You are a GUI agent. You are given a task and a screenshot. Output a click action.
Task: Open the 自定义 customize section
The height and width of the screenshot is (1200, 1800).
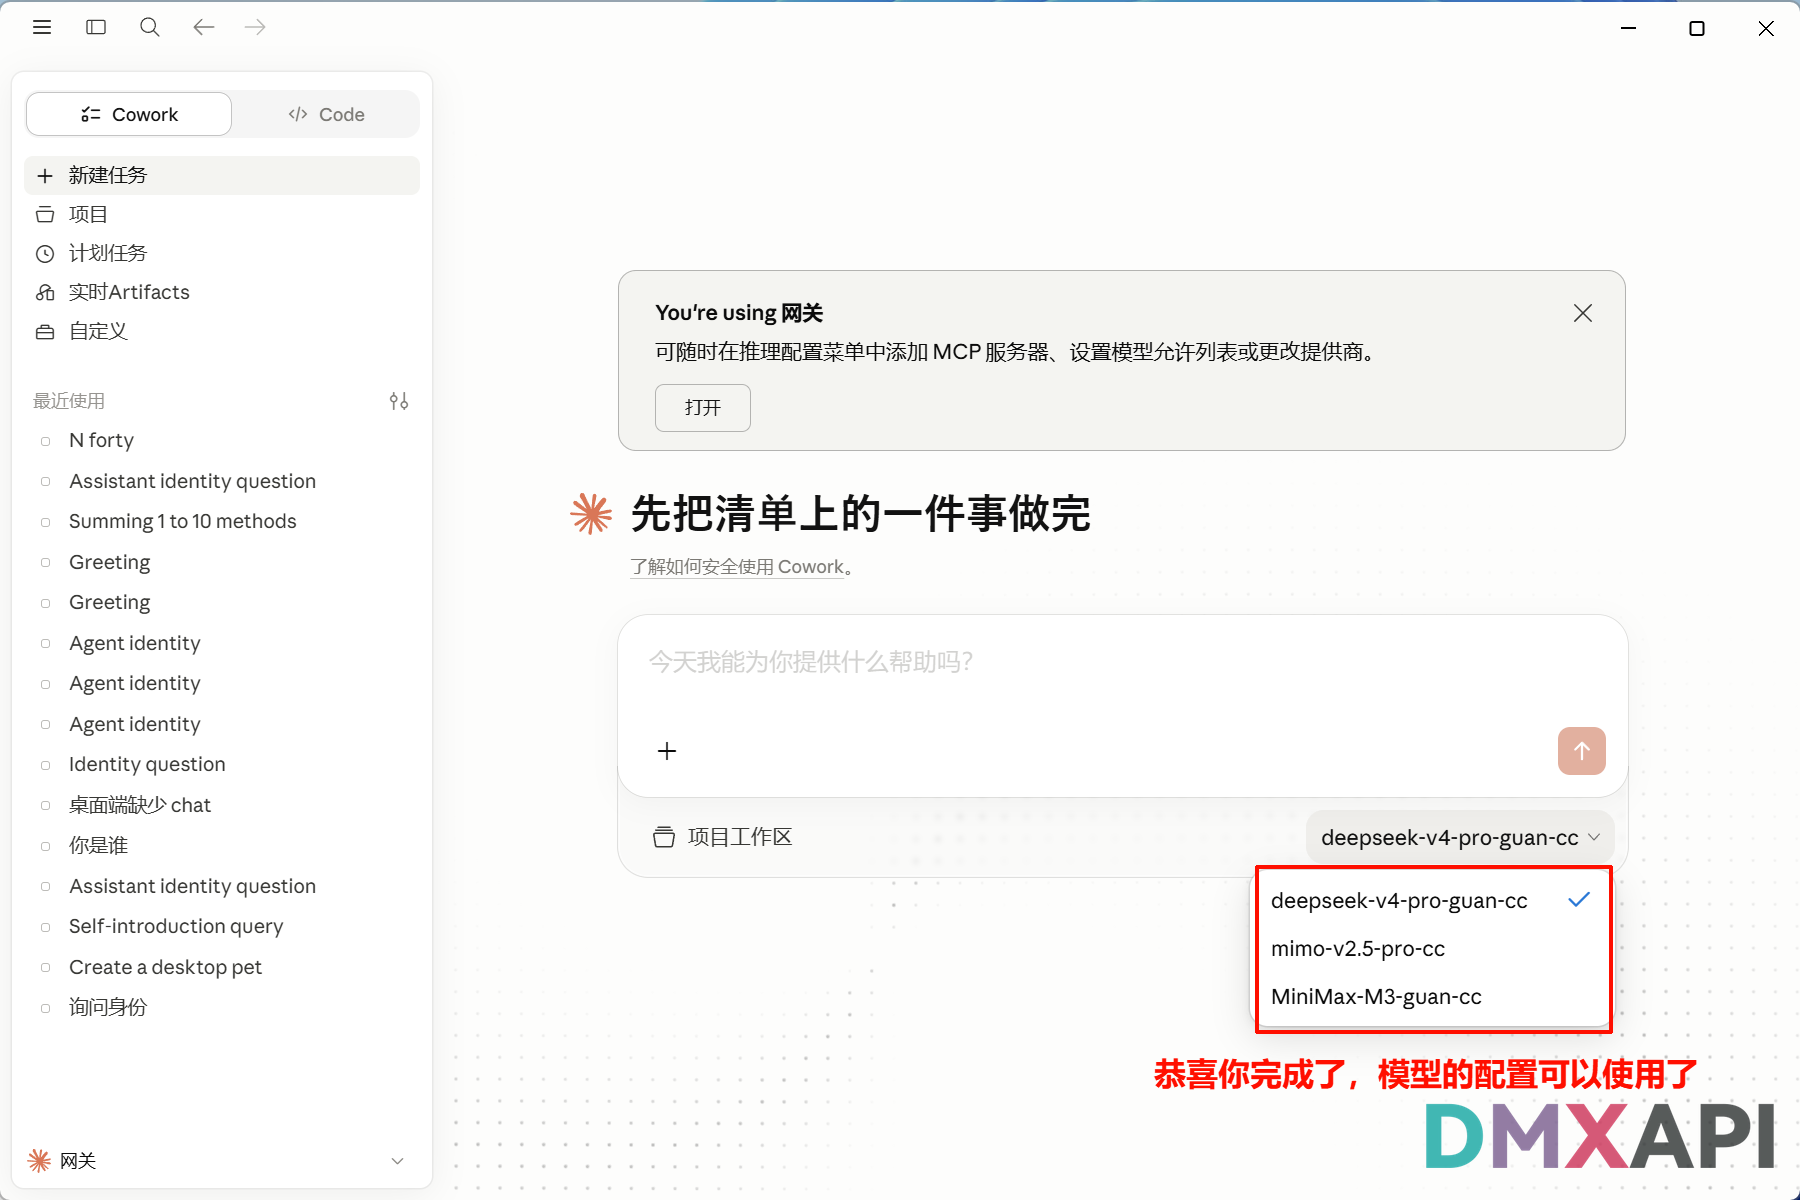(x=222, y=331)
